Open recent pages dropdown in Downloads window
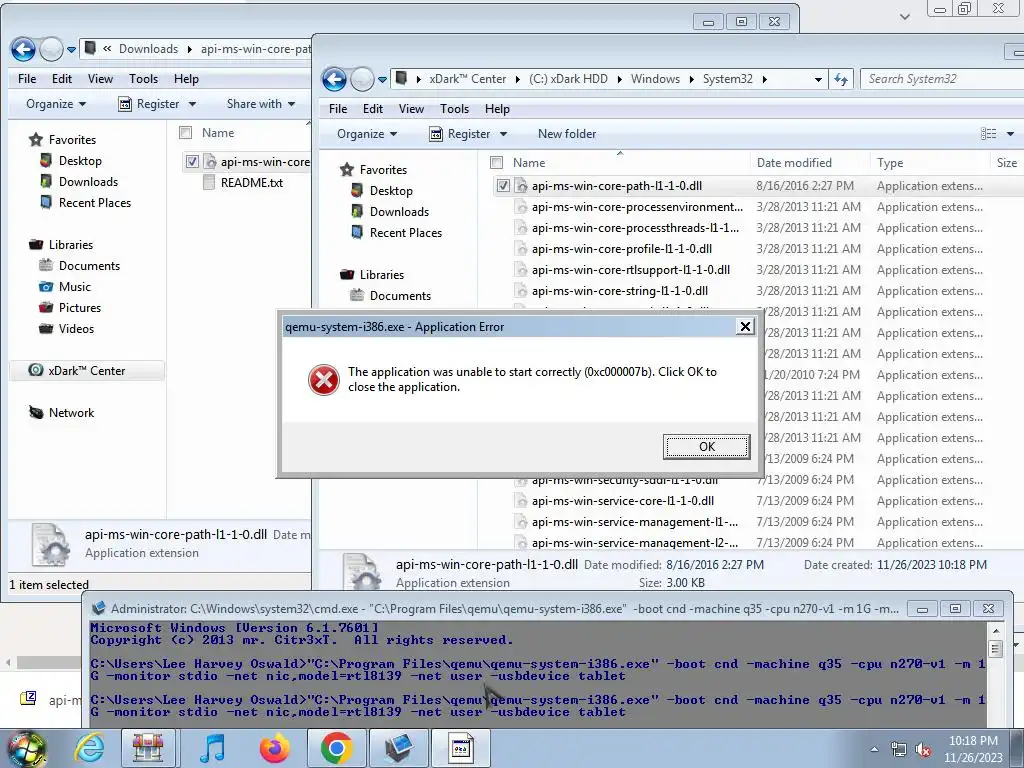 [x=71, y=50]
